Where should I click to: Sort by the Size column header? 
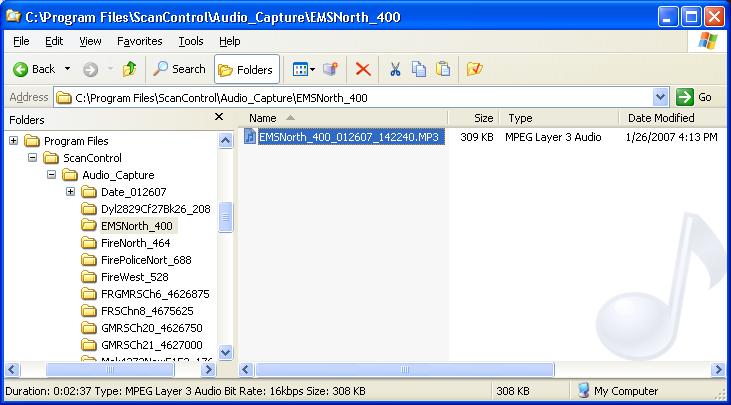(474, 118)
